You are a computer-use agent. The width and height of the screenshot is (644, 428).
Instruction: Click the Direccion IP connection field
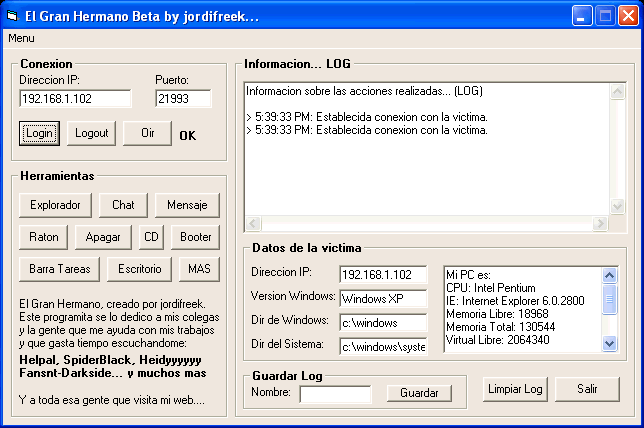75,99
